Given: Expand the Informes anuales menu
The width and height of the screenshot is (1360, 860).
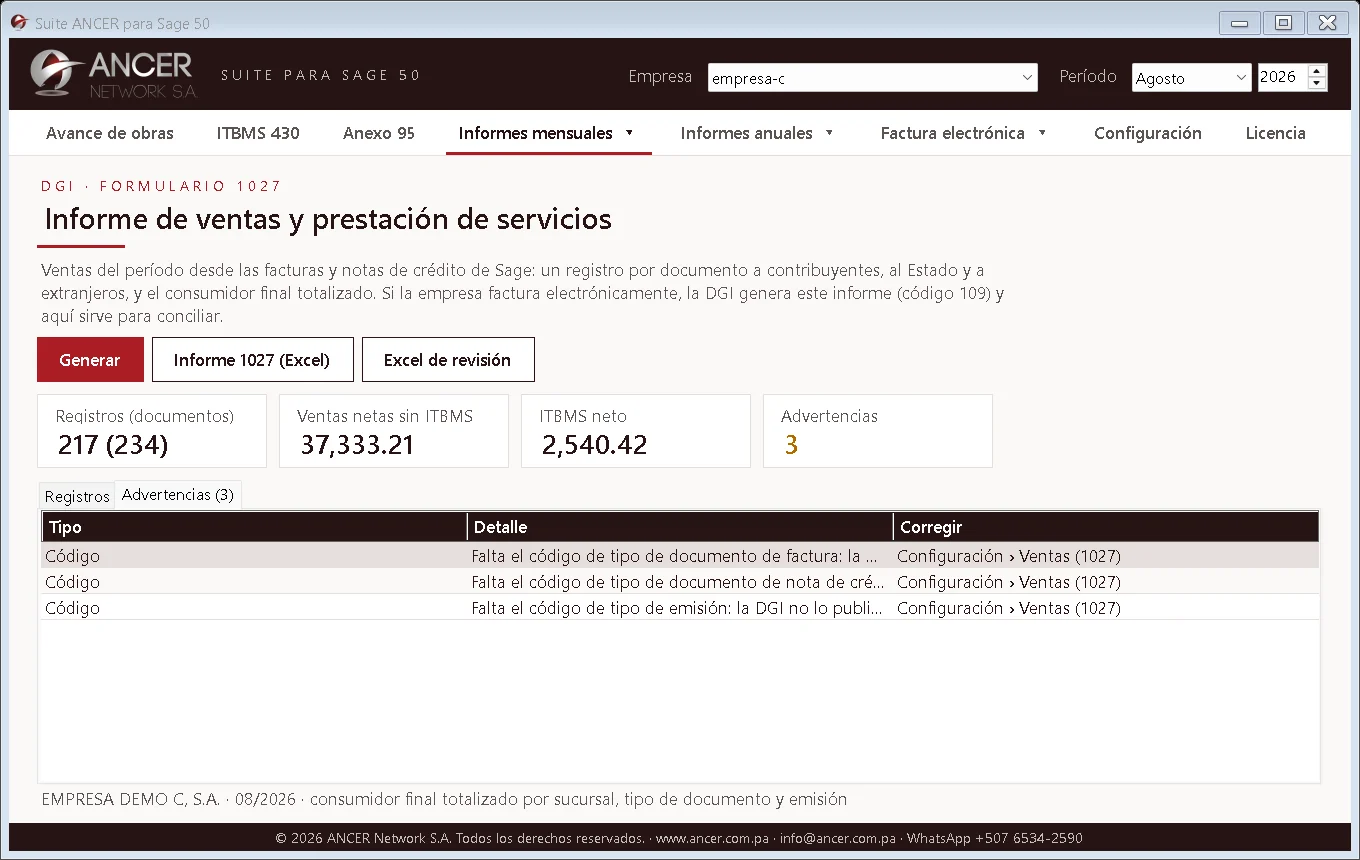Looking at the screenshot, I should [x=758, y=133].
